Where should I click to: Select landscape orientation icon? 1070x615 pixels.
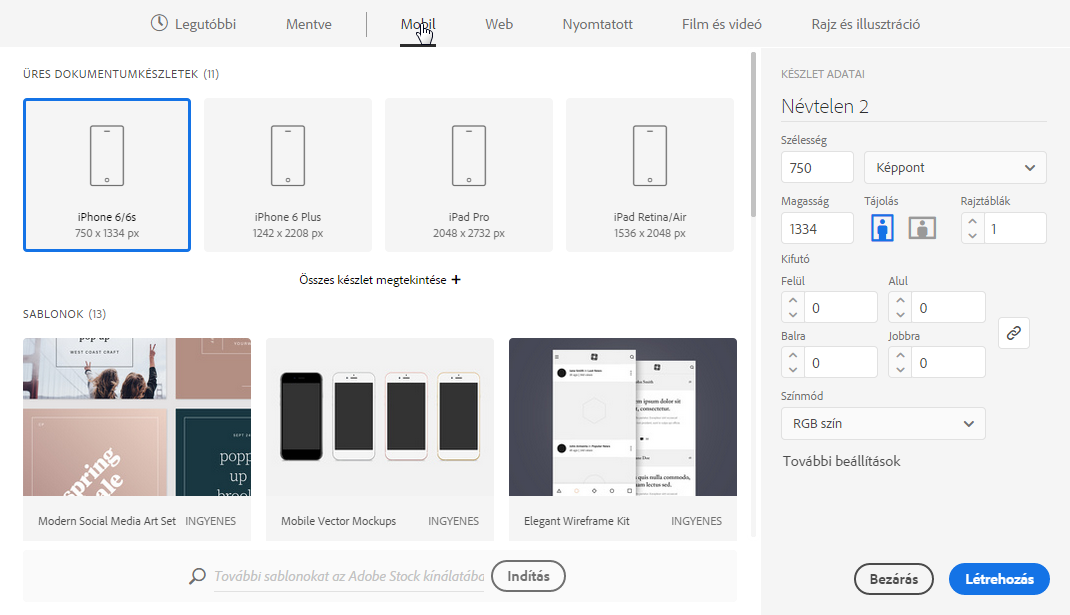pyautogui.click(x=922, y=228)
